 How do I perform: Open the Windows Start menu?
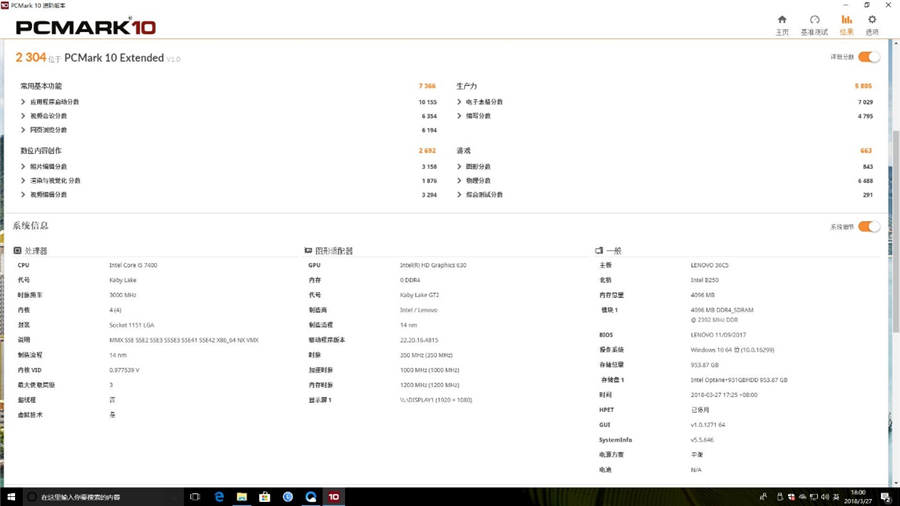coord(11,497)
